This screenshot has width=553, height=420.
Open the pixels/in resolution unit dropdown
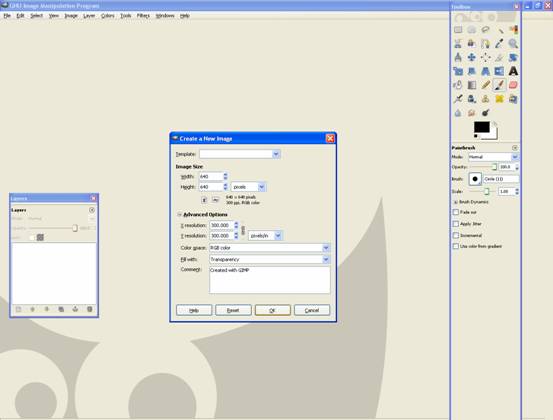(265, 236)
